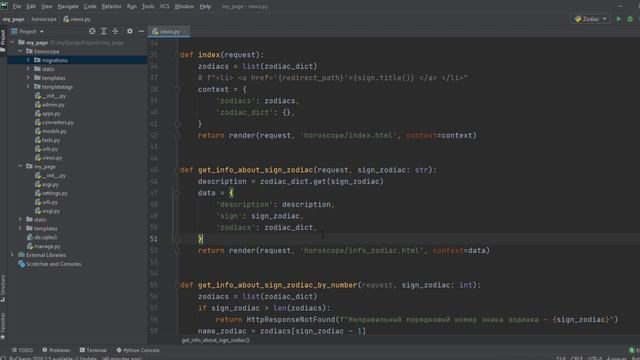Open the Zodiac run configuration dropdown
Viewport: 640px width, 360px height.
591,19
